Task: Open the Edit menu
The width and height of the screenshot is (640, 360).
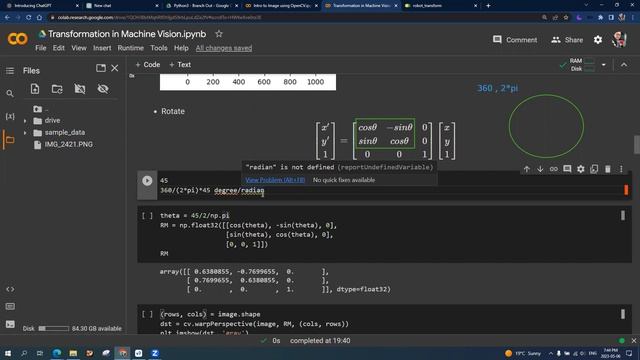Action: tap(58, 48)
